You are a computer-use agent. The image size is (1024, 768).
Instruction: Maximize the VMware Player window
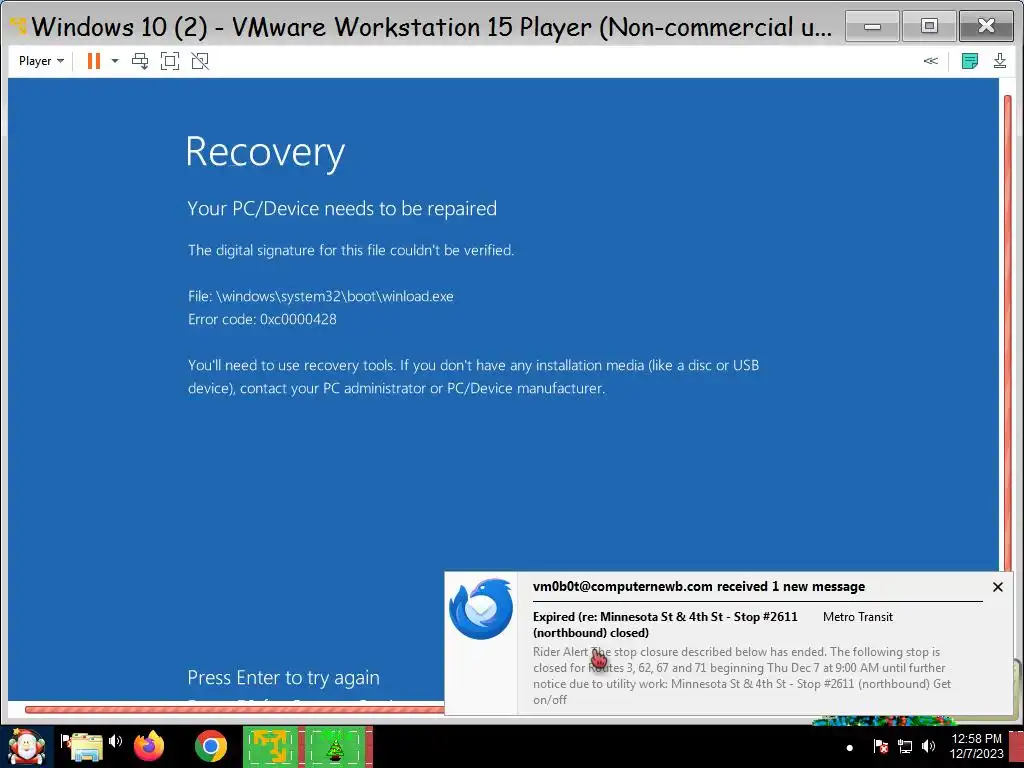click(929, 27)
